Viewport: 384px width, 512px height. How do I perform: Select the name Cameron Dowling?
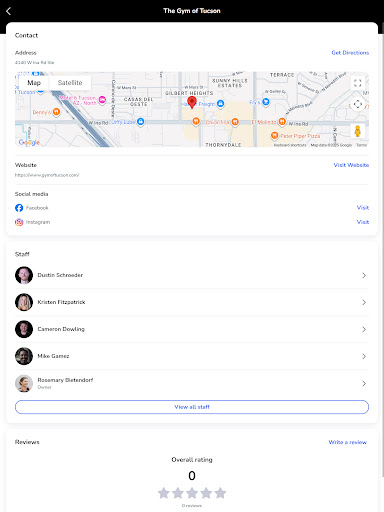pyautogui.click(x=61, y=329)
